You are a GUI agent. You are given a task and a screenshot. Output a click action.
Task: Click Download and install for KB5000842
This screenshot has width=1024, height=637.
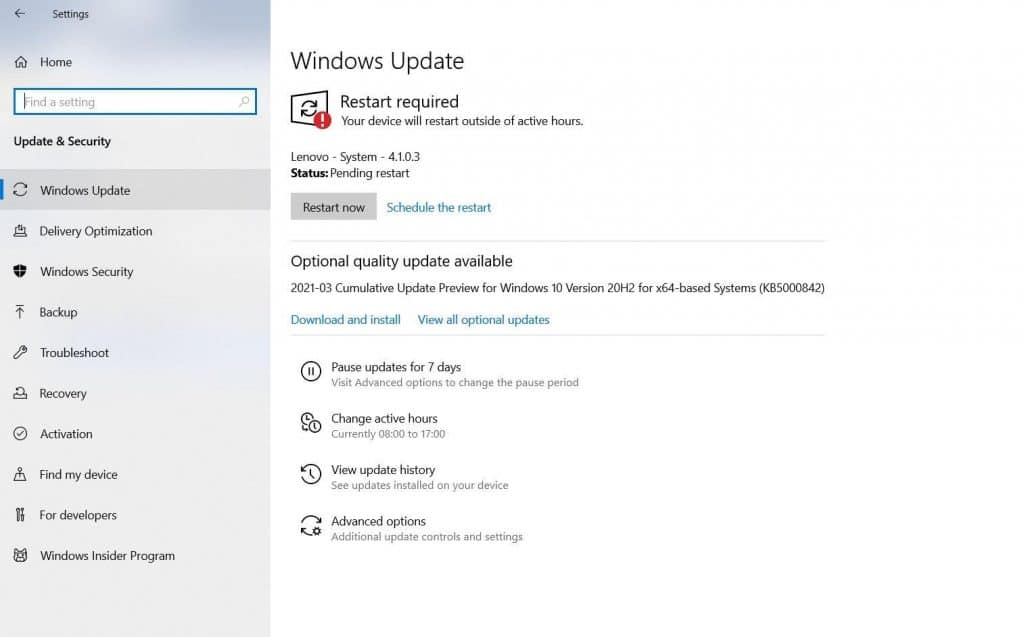pyautogui.click(x=345, y=319)
